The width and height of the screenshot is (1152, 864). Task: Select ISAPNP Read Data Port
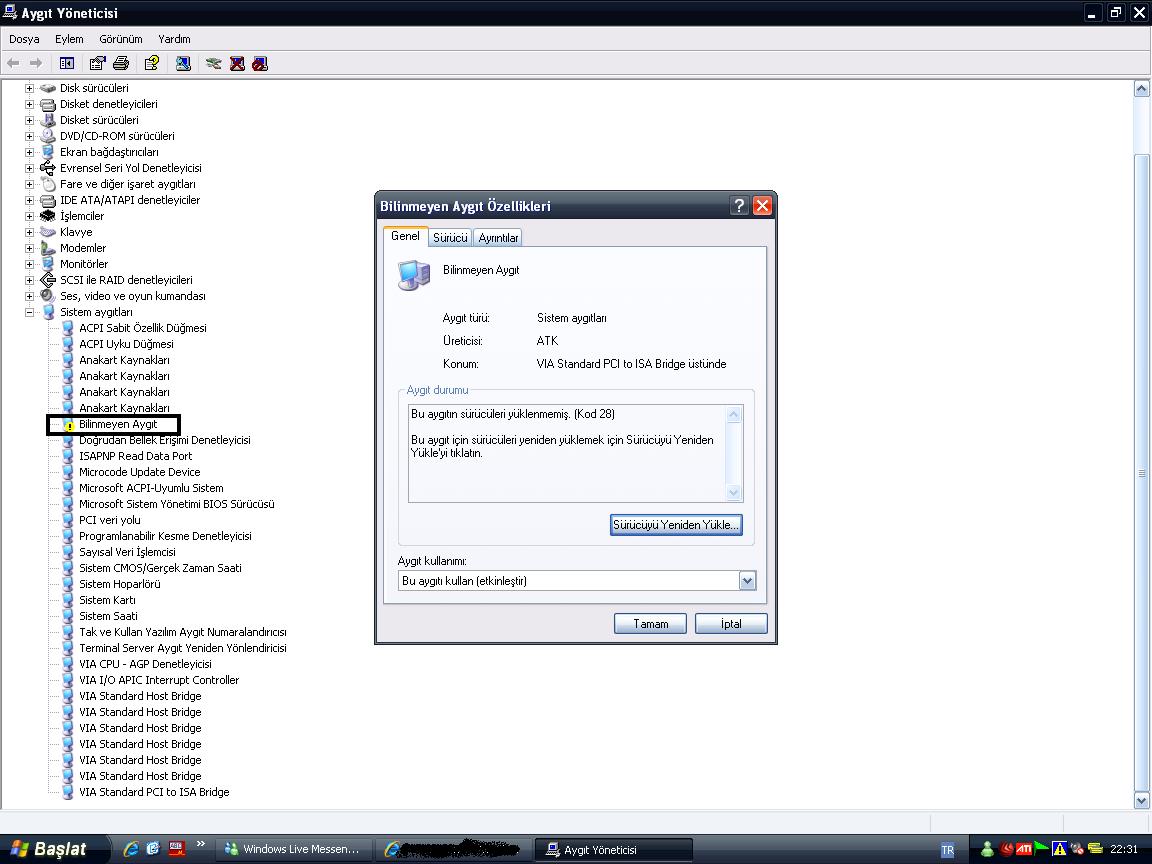pos(135,456)
